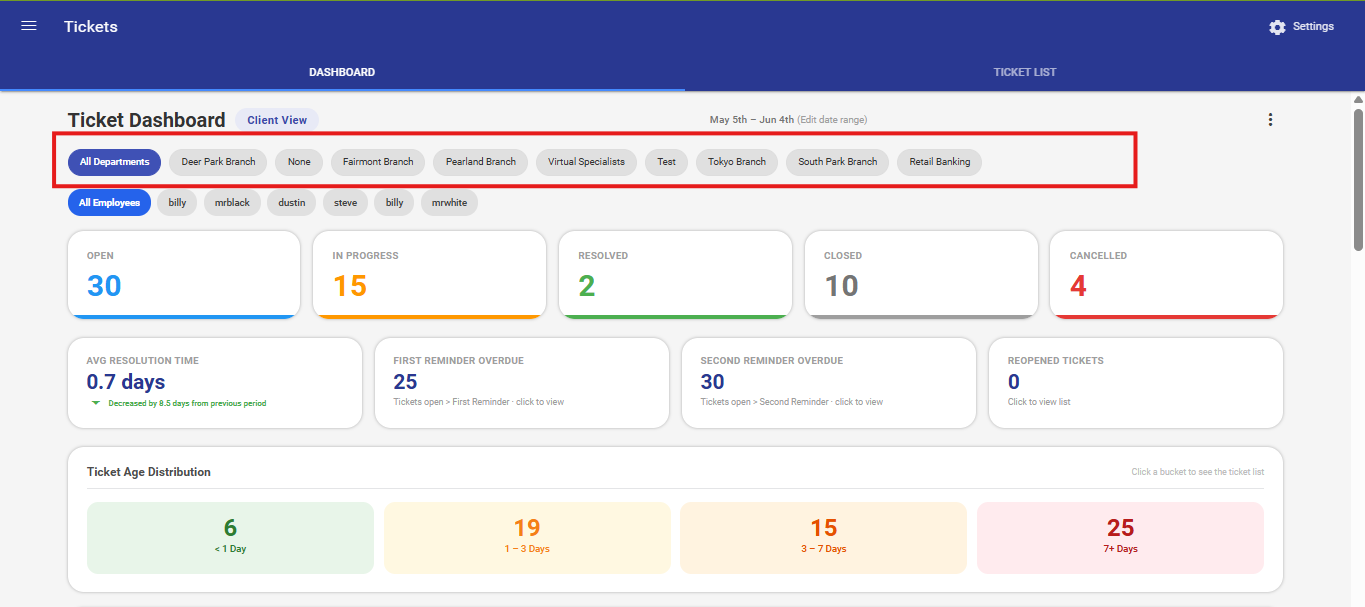This screenshot has width=1365, height=607.
Task: Select the None department chip
Action: click(x=299, y=162)
